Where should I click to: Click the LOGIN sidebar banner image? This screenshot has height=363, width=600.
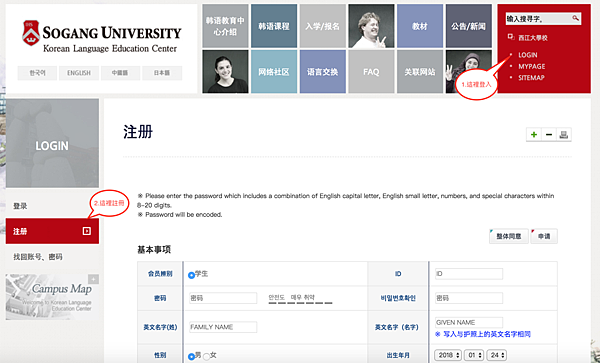click(x=52, y=143)
